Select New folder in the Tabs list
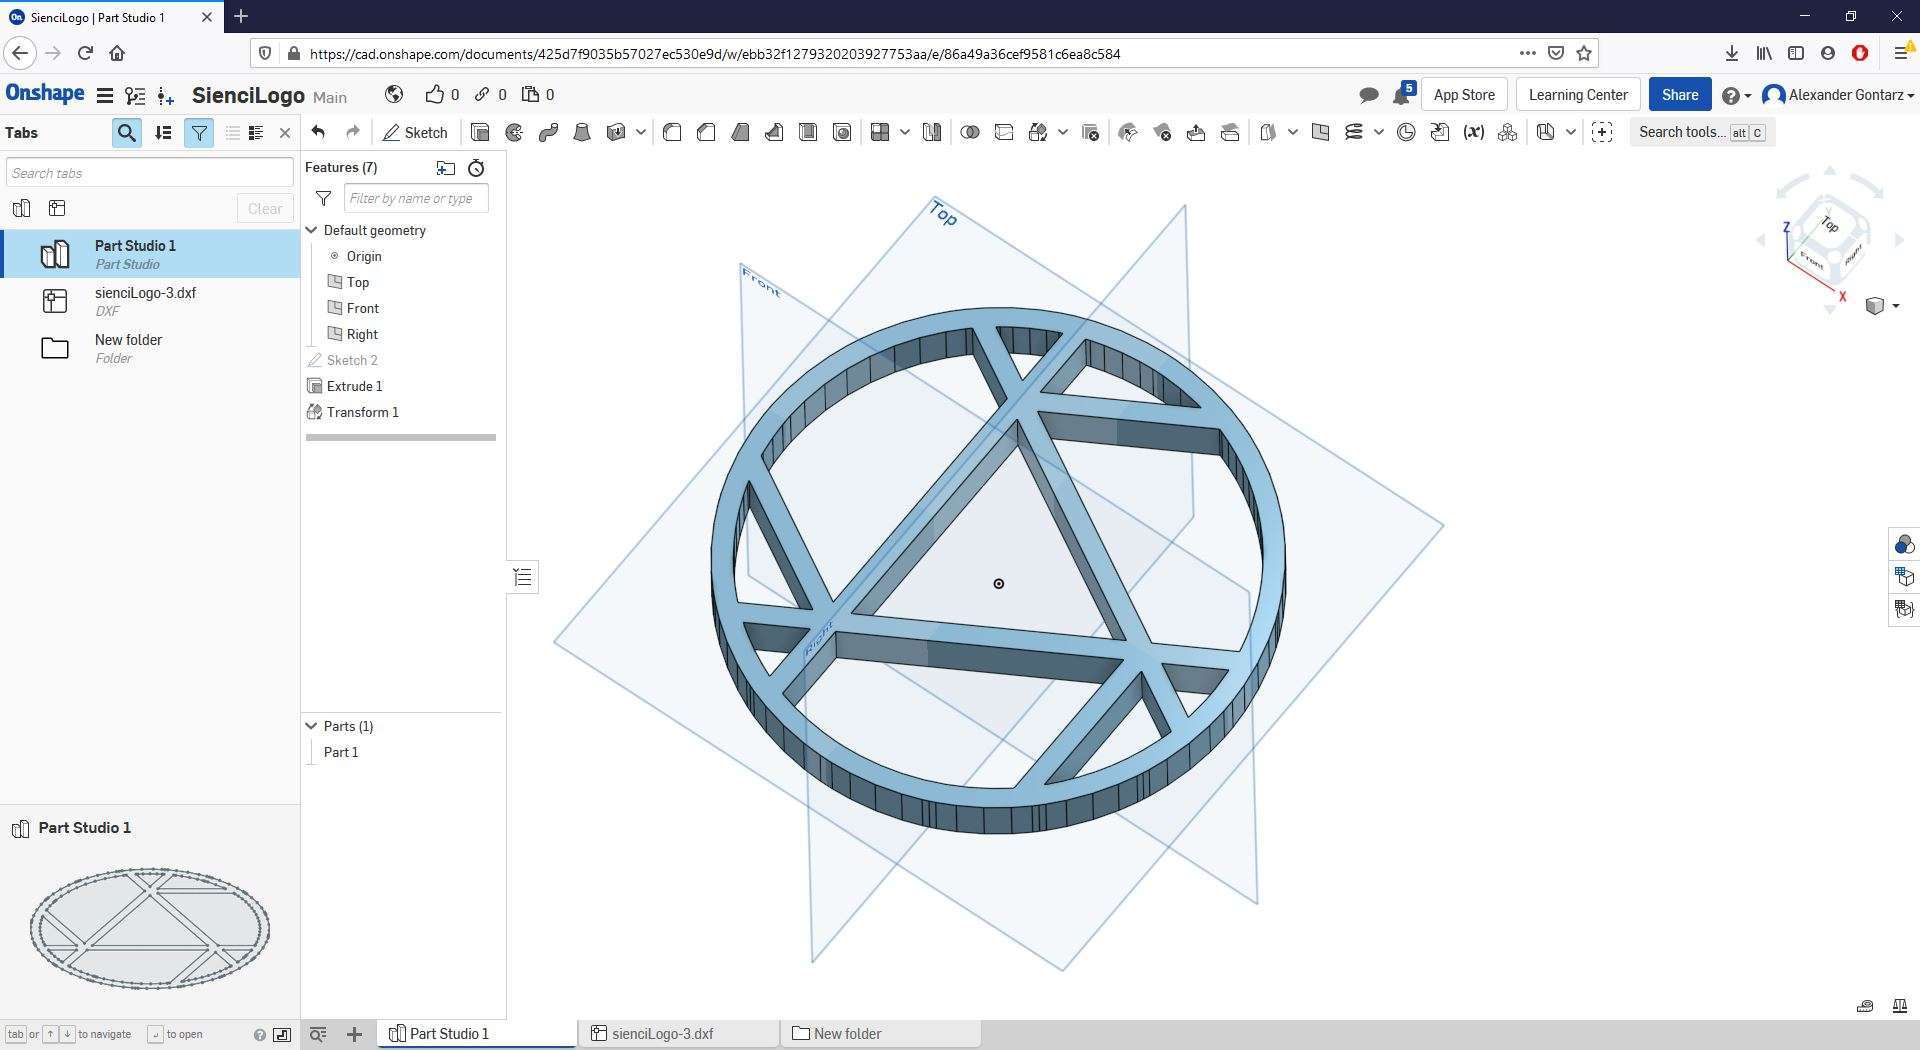This screenshot has height=1050, width=1920. (150, 348)
